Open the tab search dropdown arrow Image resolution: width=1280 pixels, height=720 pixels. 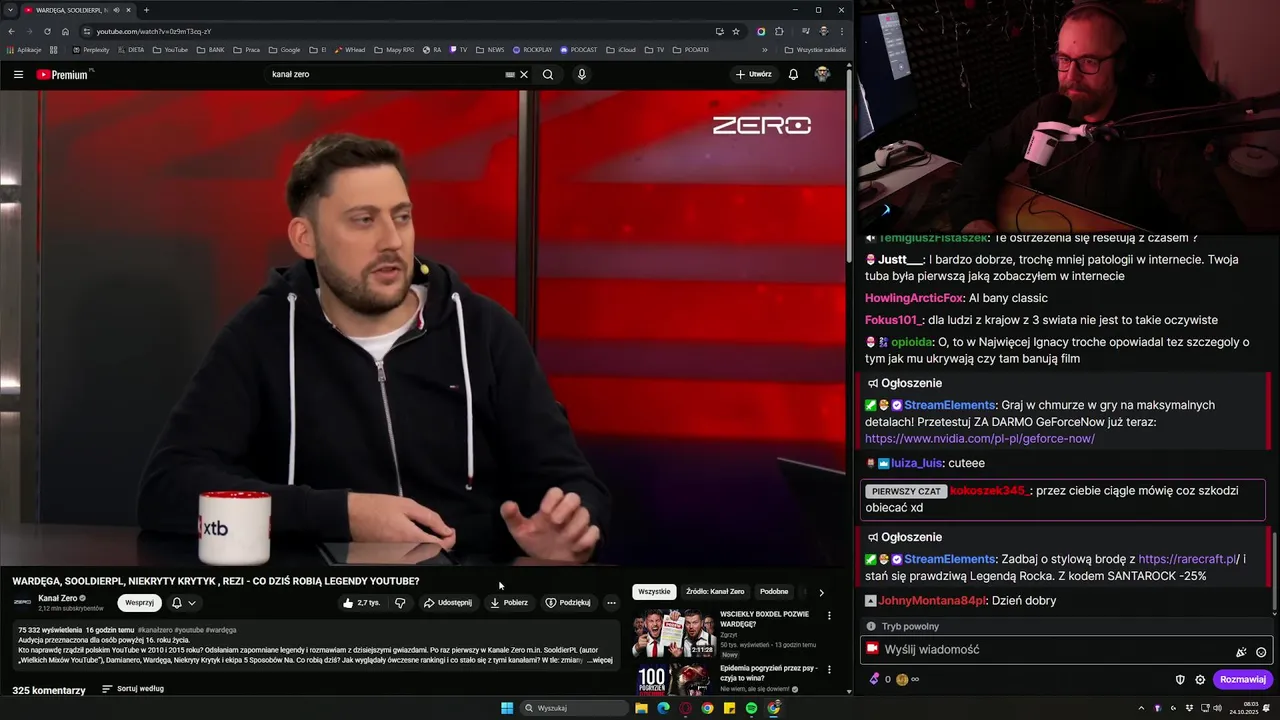(x=10, y=10)
